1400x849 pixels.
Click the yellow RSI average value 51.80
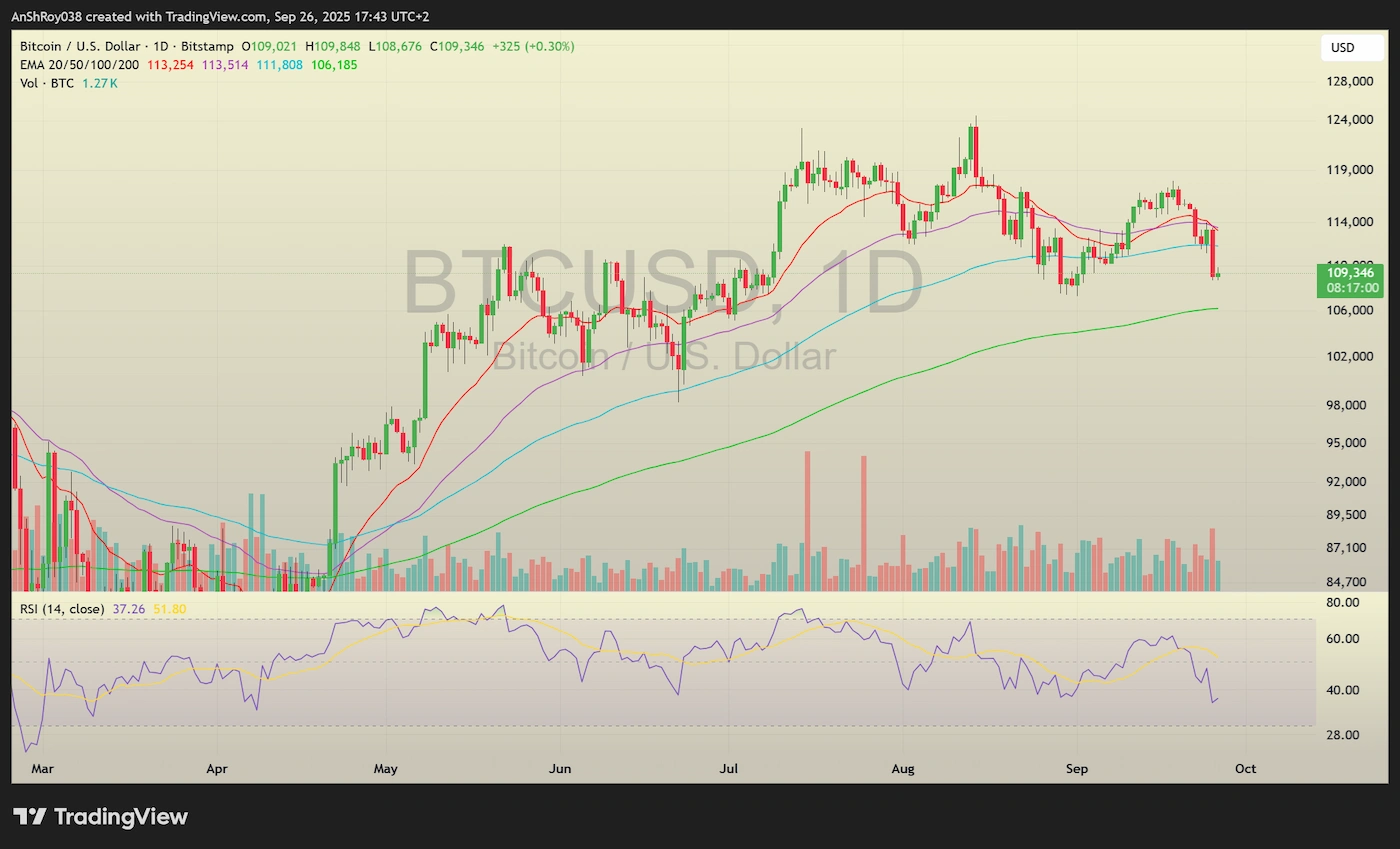click(169, 608)
